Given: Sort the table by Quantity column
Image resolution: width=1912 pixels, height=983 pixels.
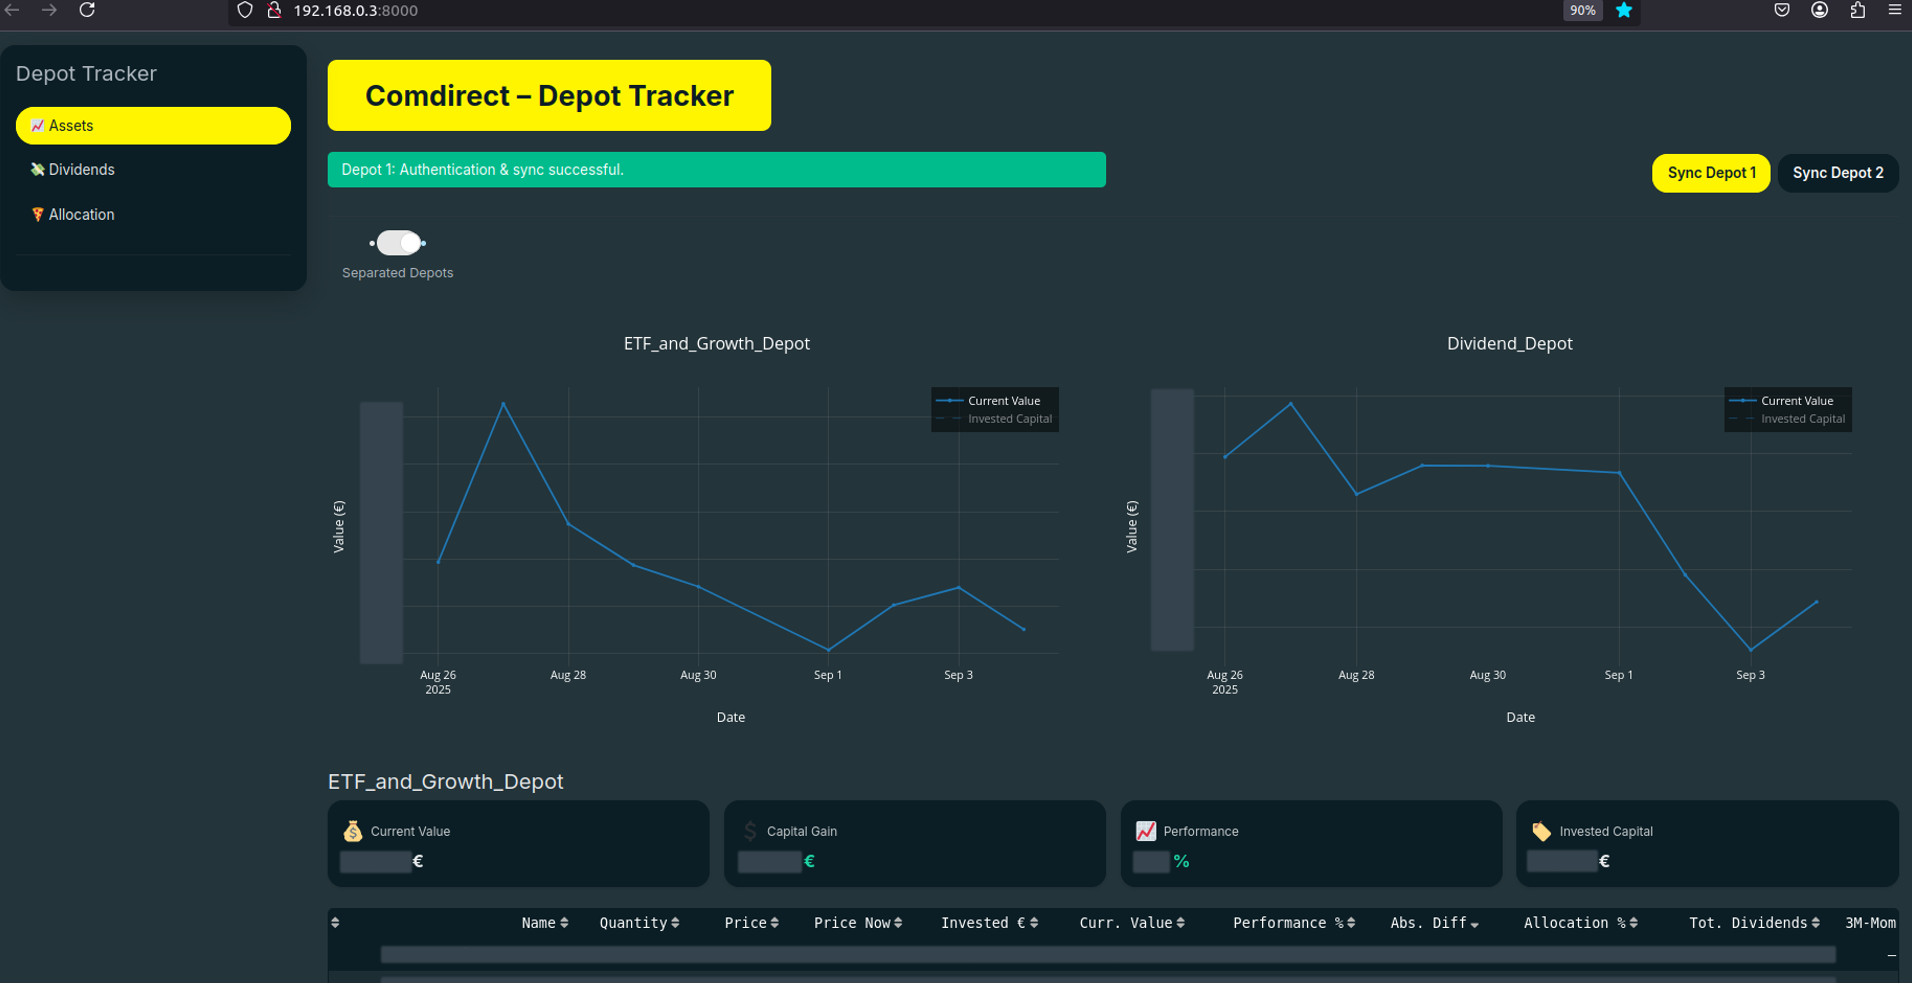Looking at the screenshot, I should click(x=640, y=923).
